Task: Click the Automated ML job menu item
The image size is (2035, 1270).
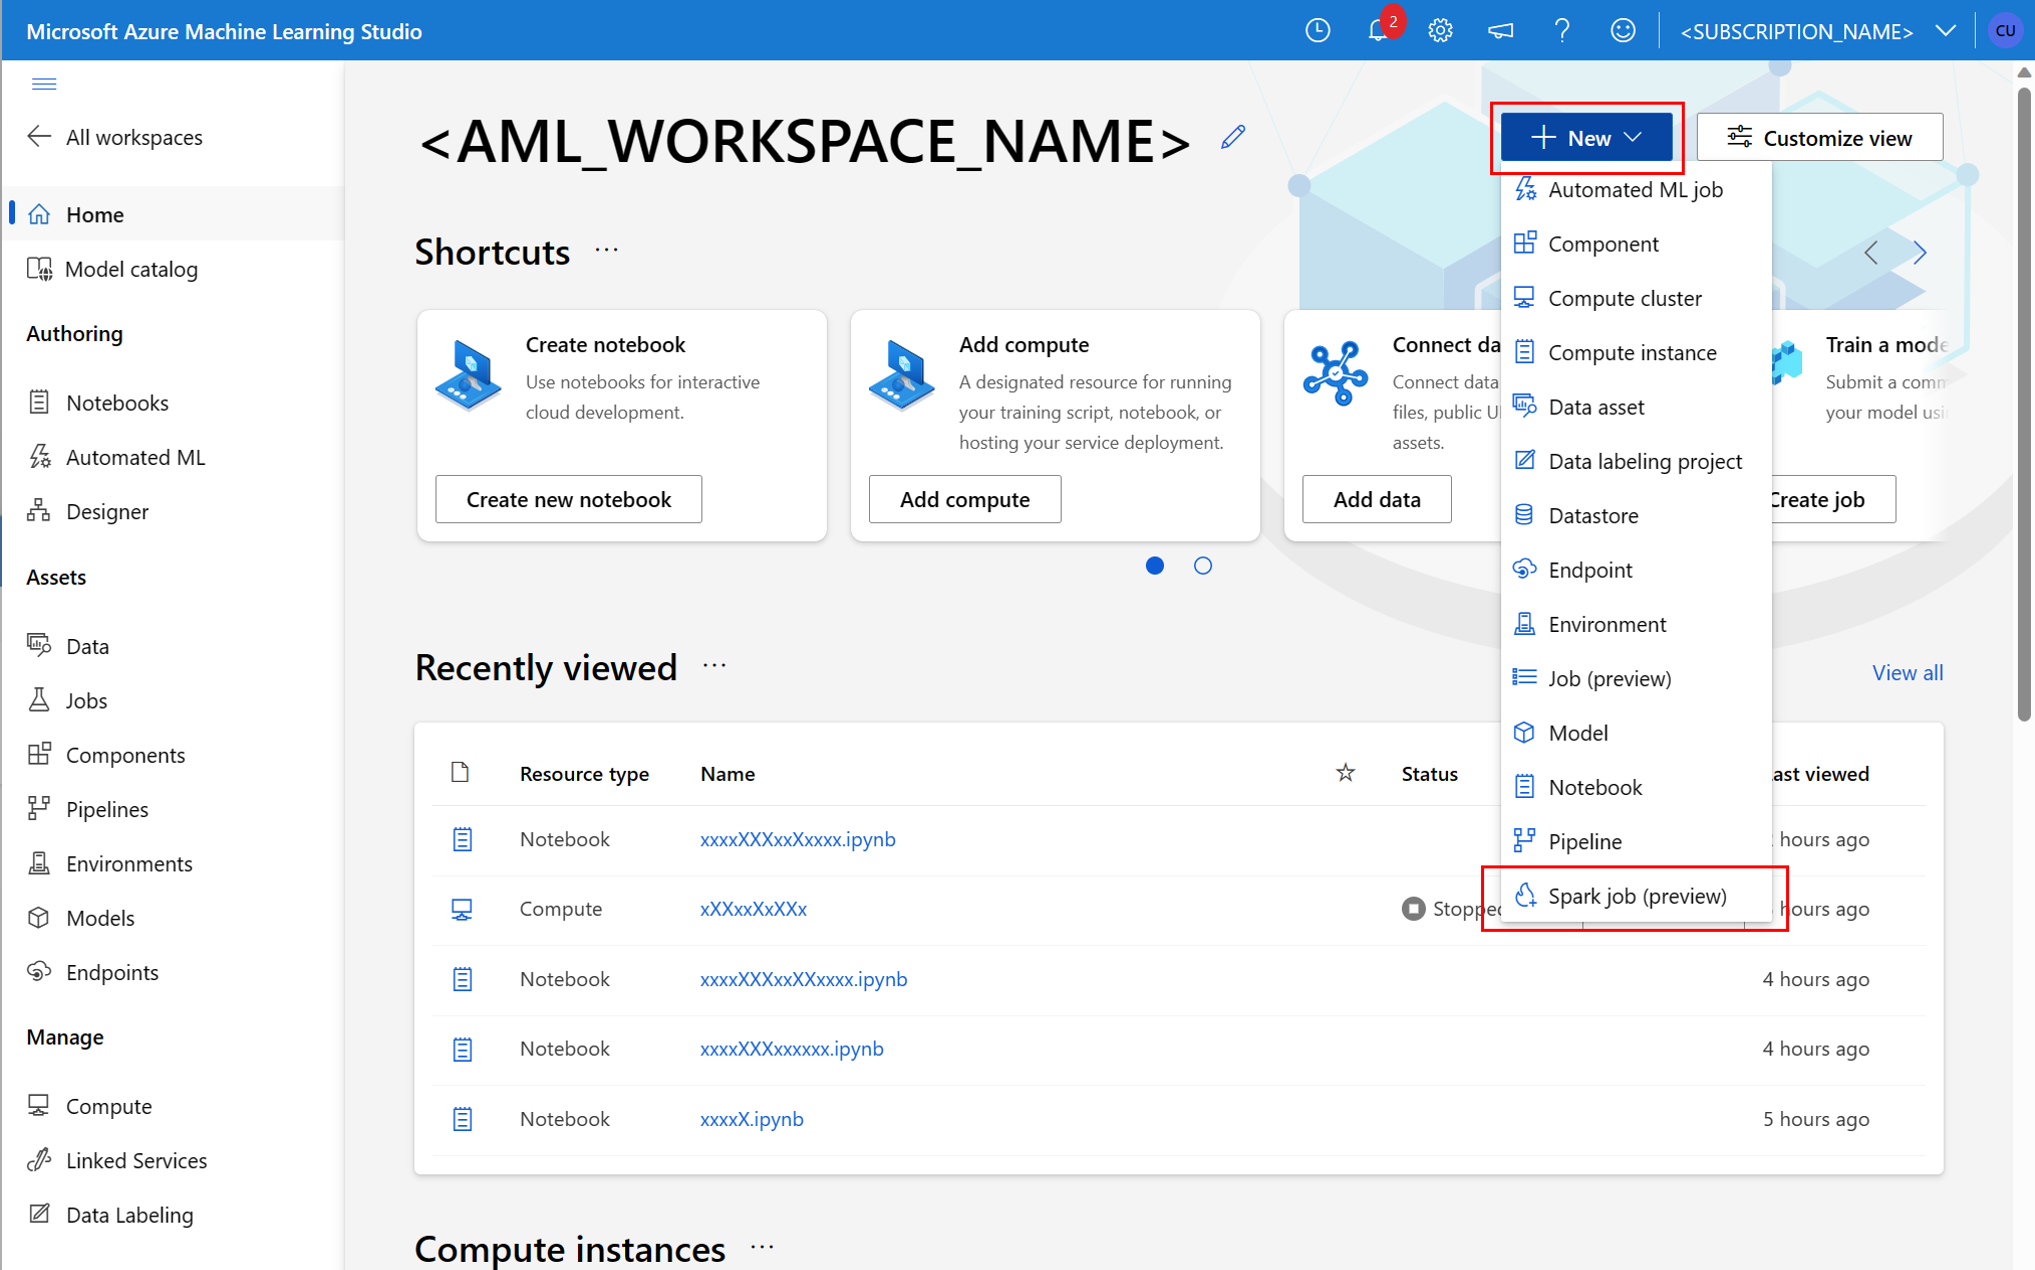Action: coord(1634,189)
